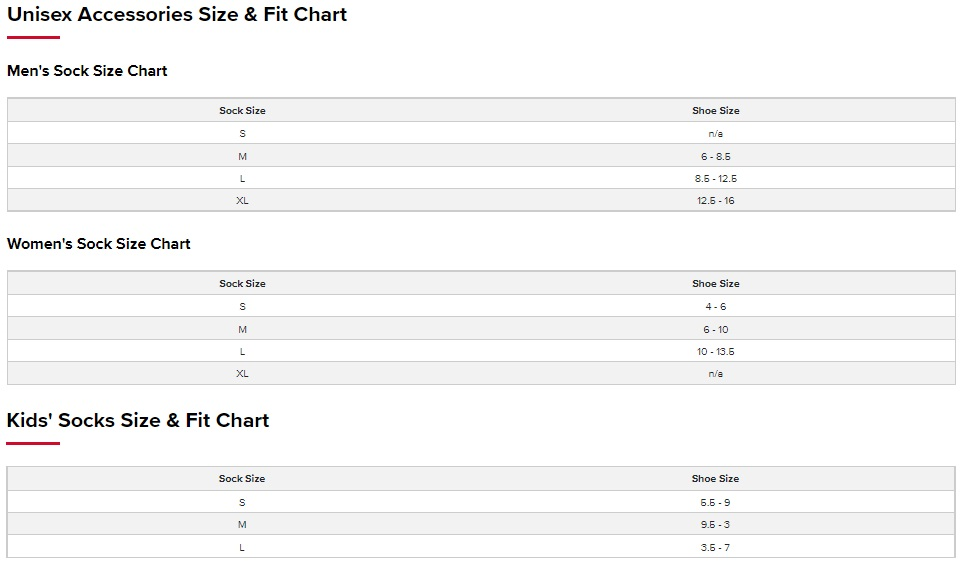Click men's XL shoe size 12.5 - 16
This screenshot has width=971, height=567.
(715, 201)
